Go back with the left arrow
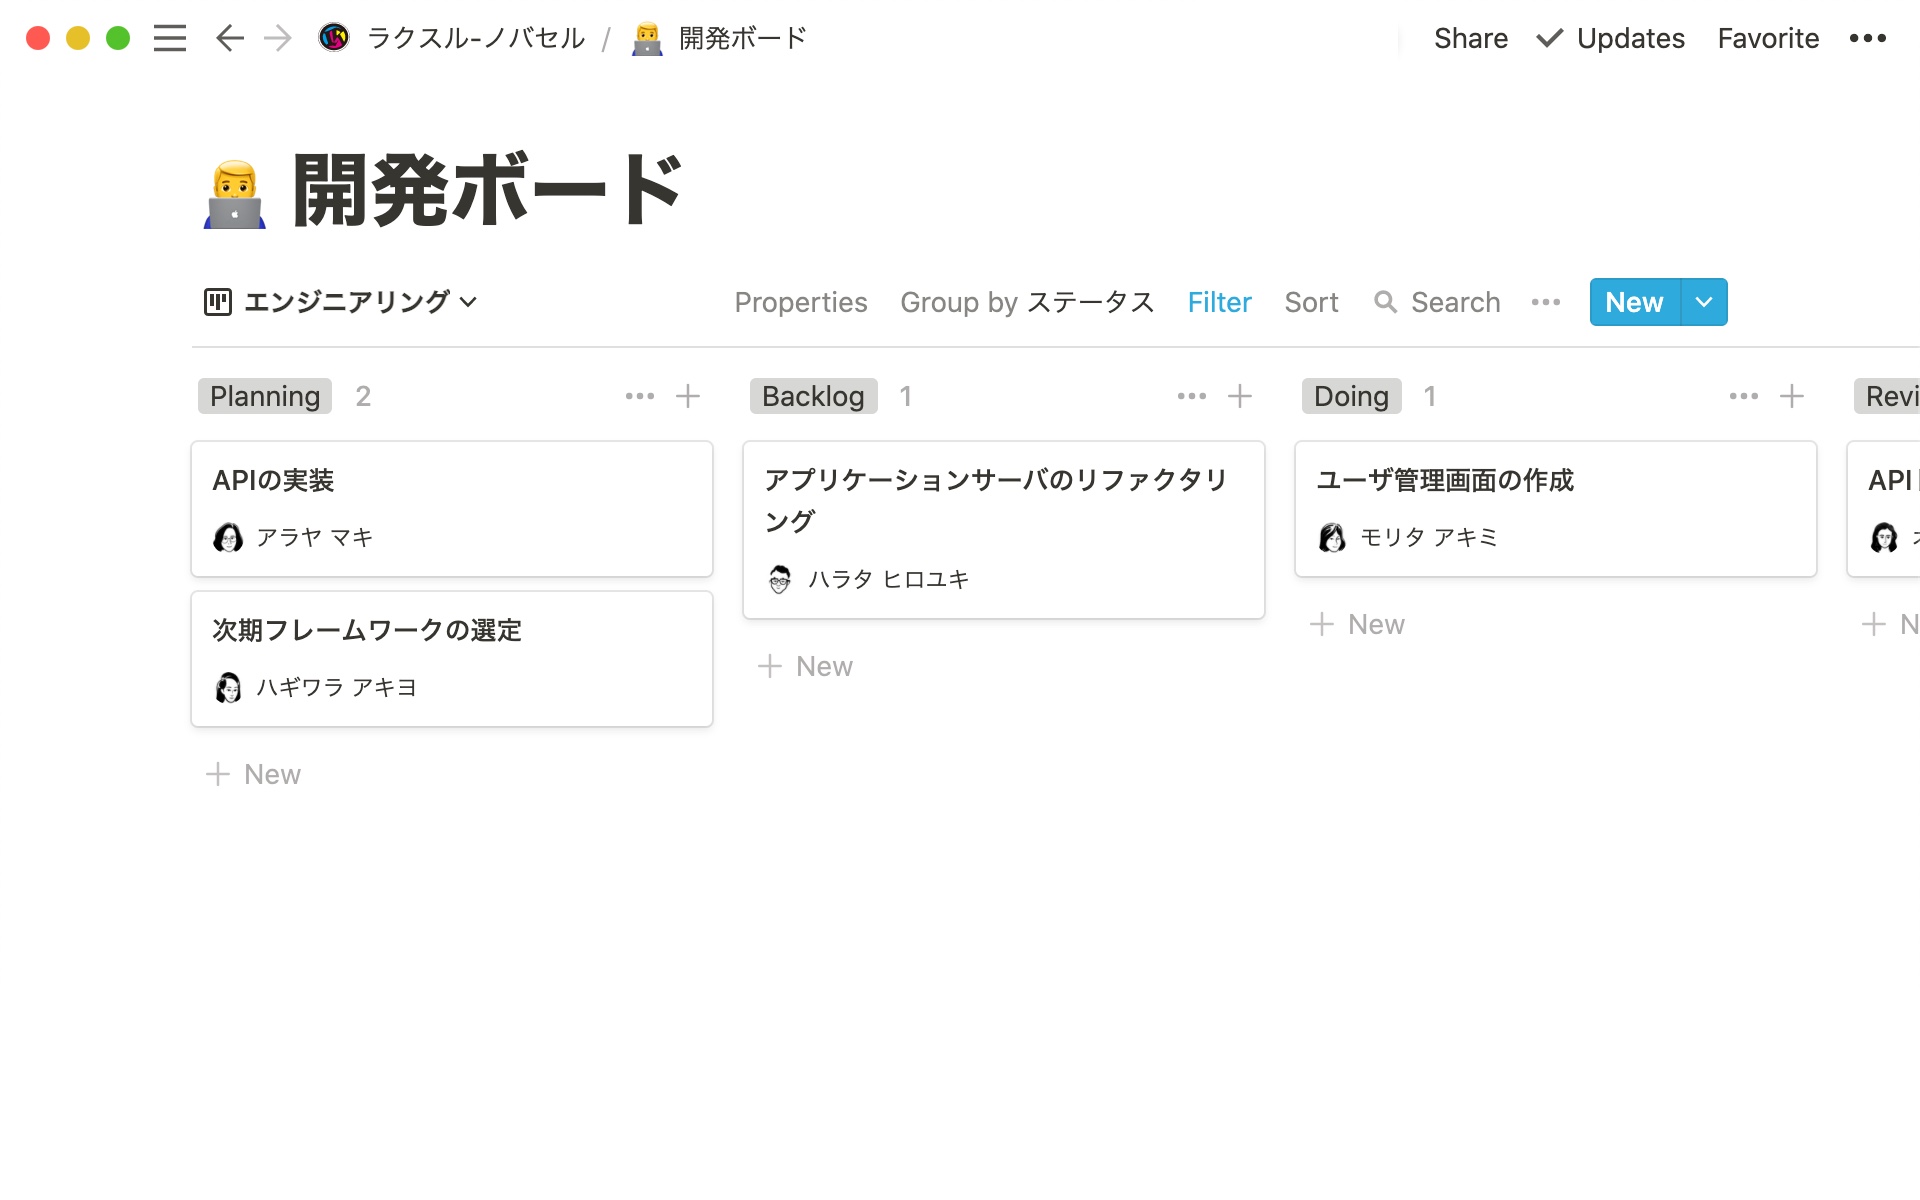Screen dimensions: 1920x1200 point(230,38)
